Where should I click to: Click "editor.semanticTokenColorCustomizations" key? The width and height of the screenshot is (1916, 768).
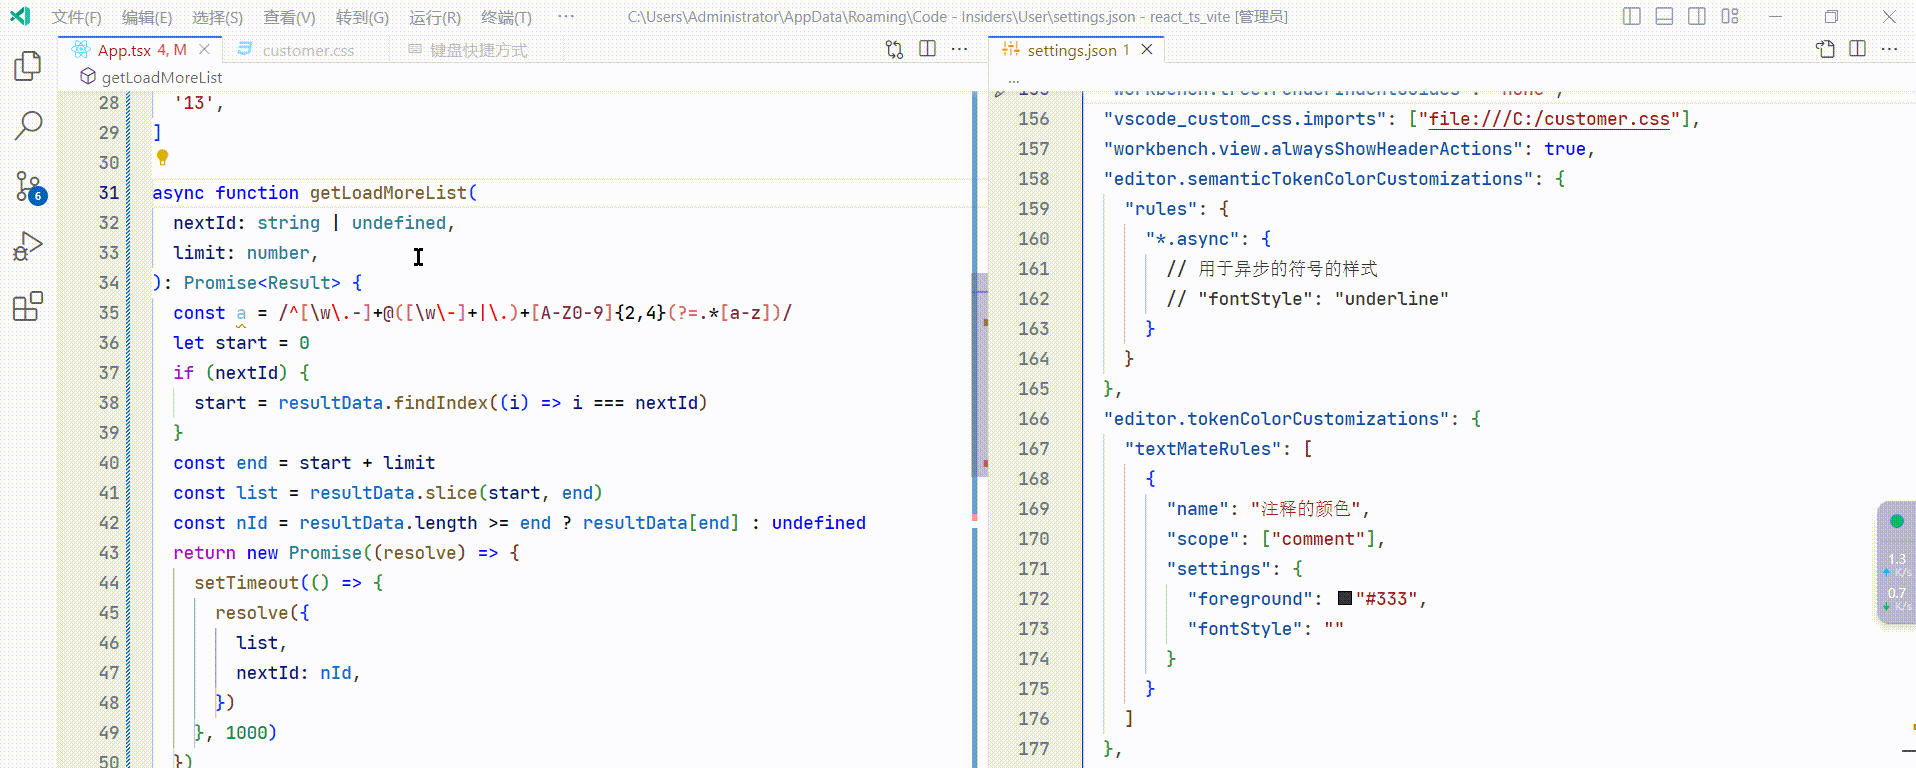click(x=1318, y=179)
